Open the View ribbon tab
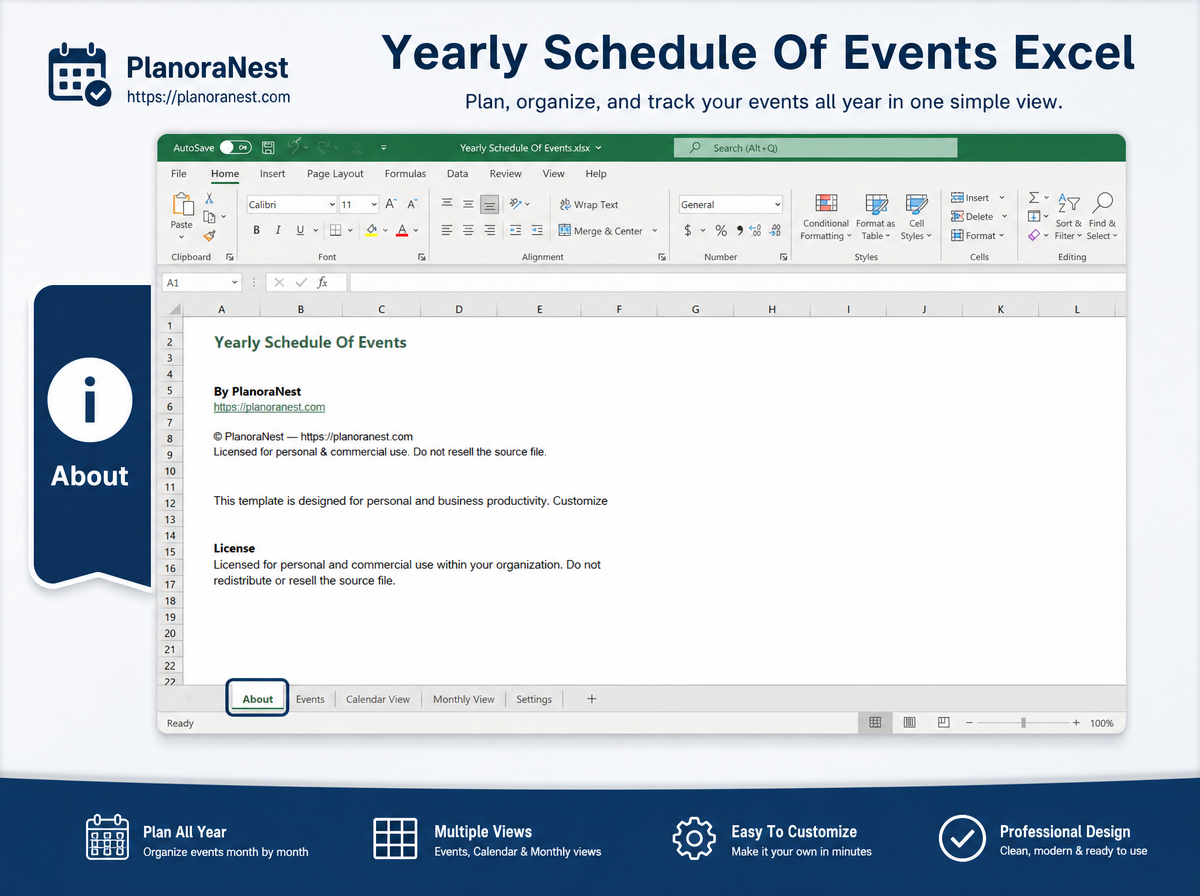 553,174
